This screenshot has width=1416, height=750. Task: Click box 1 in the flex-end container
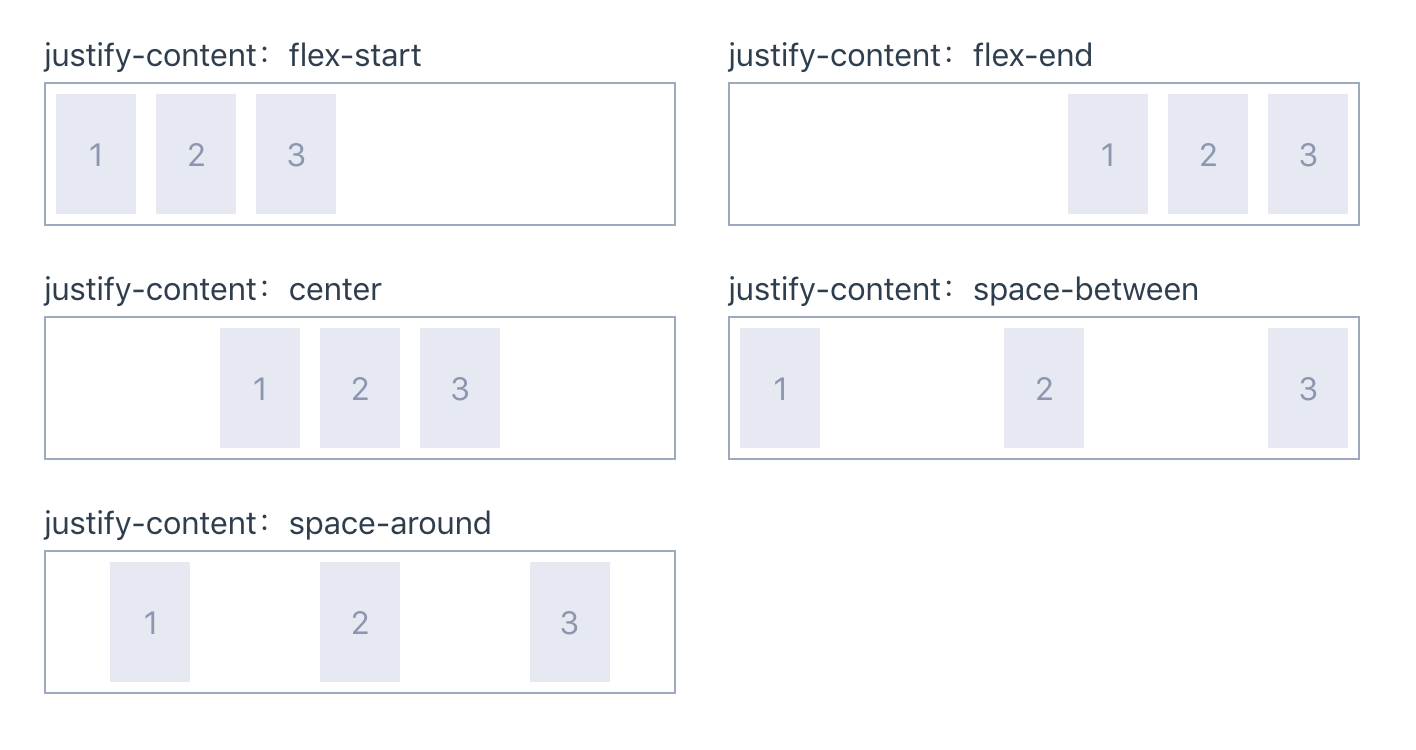click(1108, 154)
